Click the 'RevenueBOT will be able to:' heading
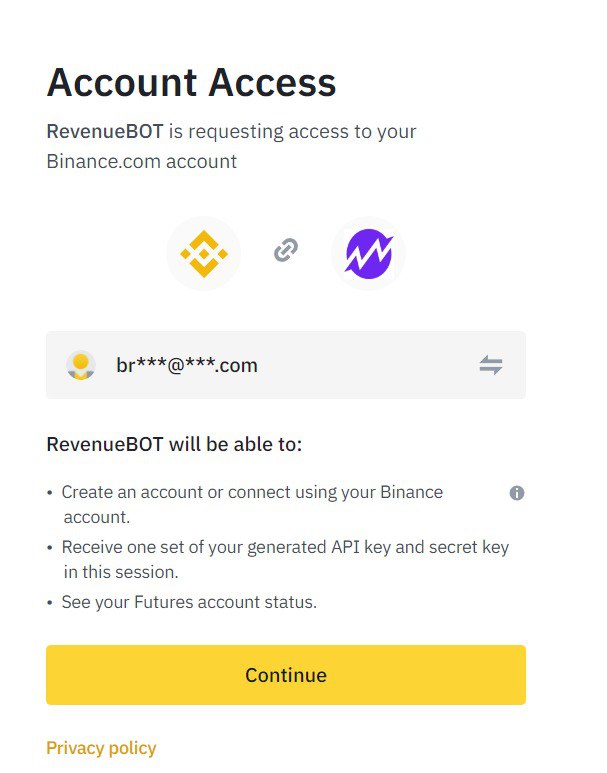Screen dimensions: 607x773 click(x=174, y=444)
